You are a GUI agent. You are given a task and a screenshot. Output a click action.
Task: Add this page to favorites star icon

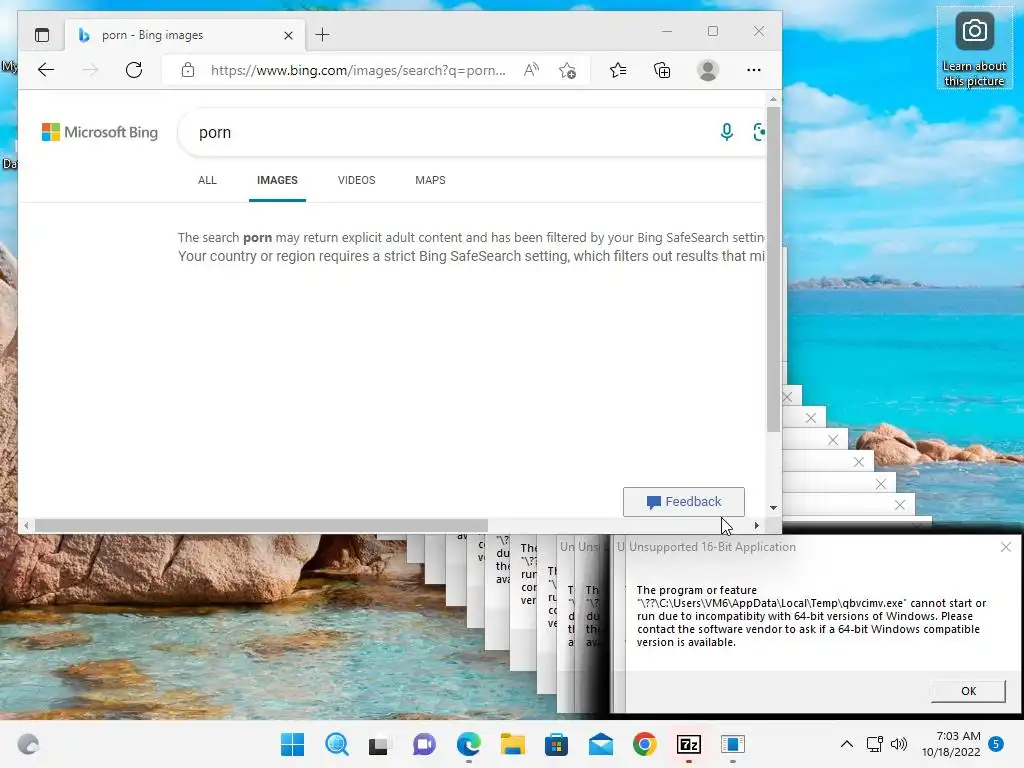click(x=568, y=70)
